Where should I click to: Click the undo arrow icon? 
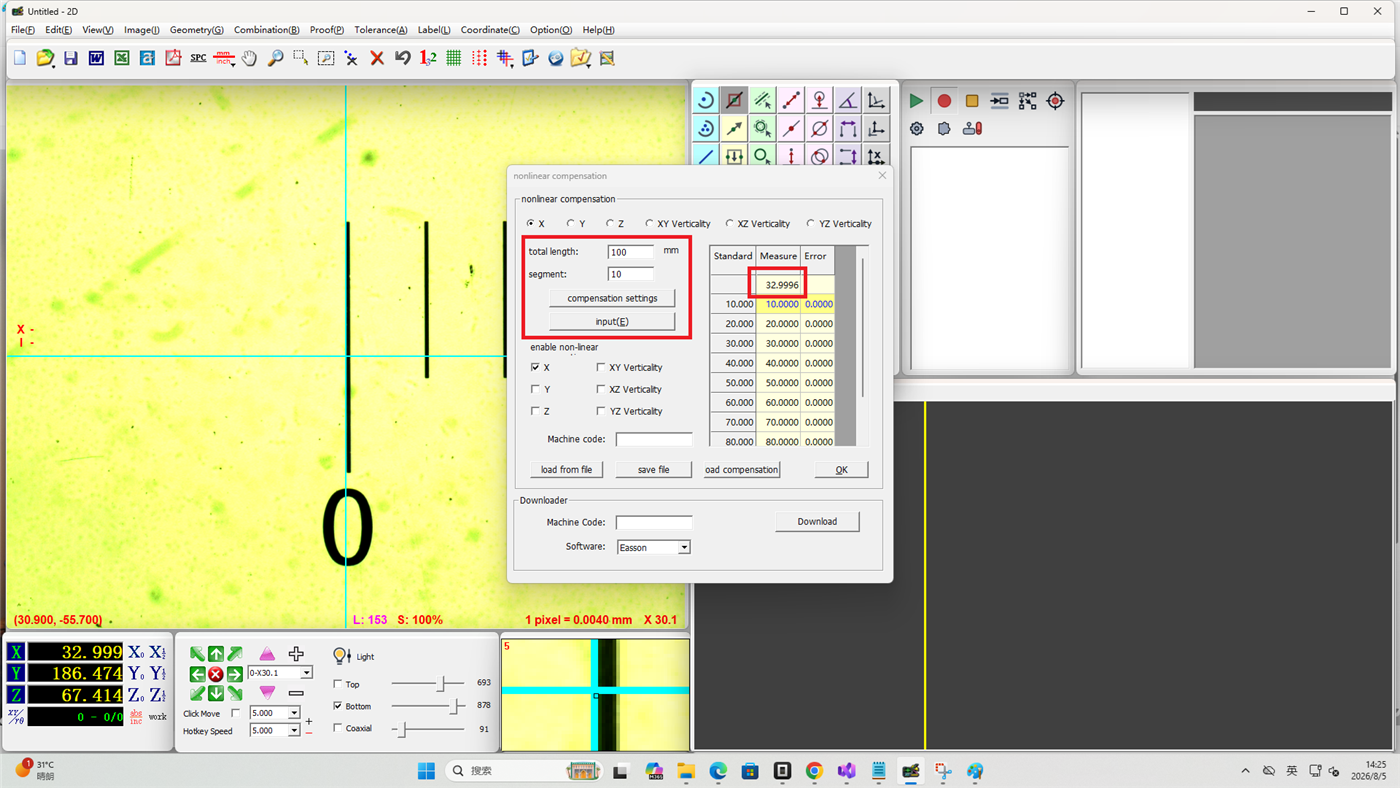(402, 58)
